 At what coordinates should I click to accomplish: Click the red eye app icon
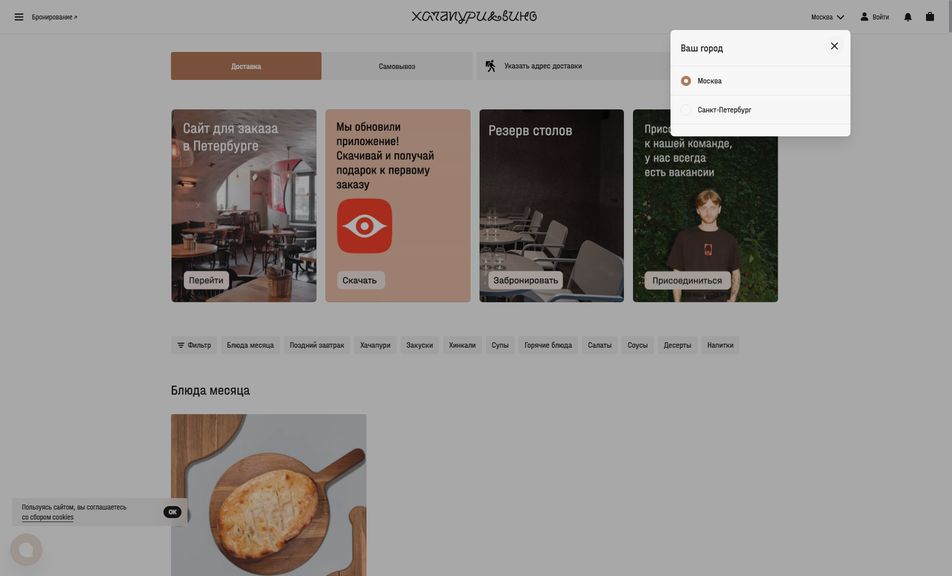click(x=364, y=226)
